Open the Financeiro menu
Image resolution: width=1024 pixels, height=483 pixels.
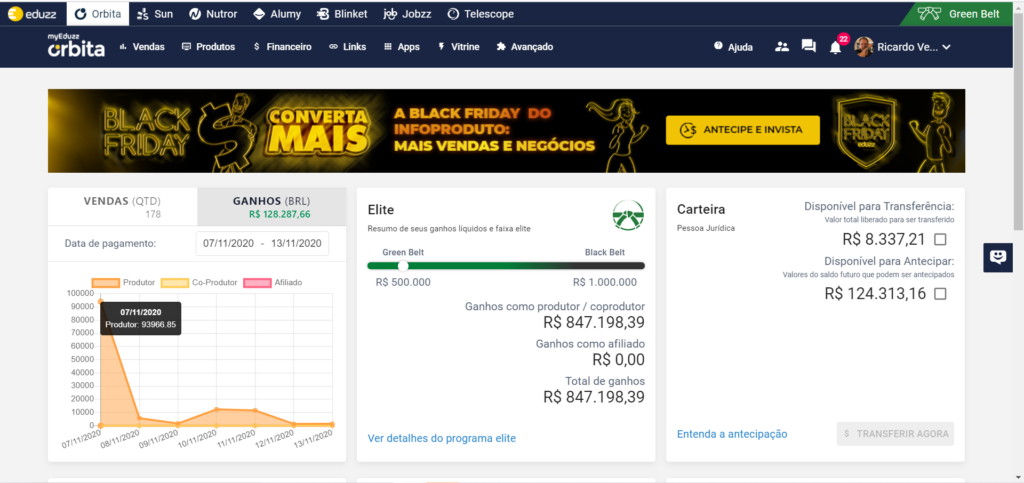click(x=282, y=47)
